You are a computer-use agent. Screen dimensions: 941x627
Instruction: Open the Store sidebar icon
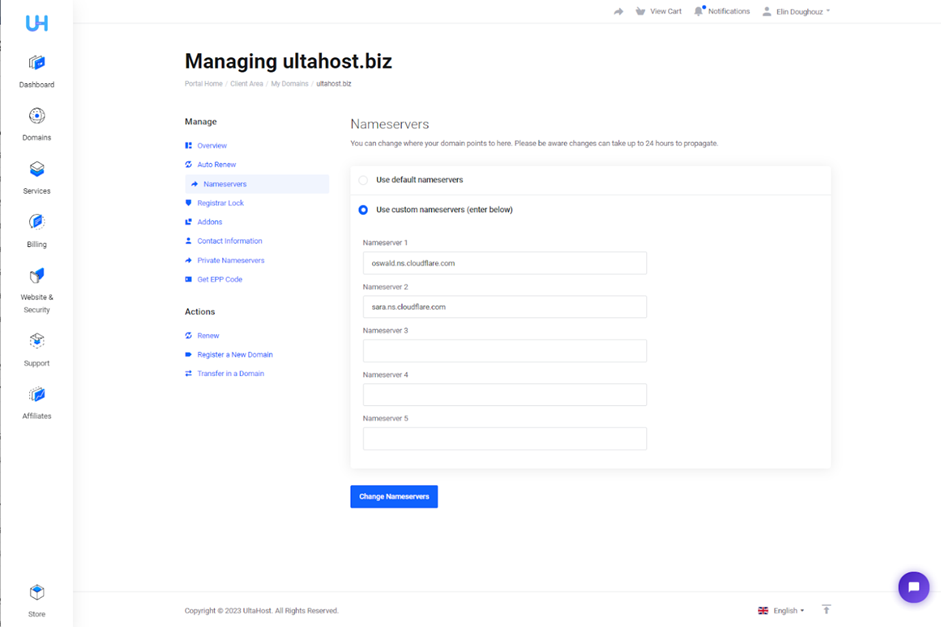37,592
